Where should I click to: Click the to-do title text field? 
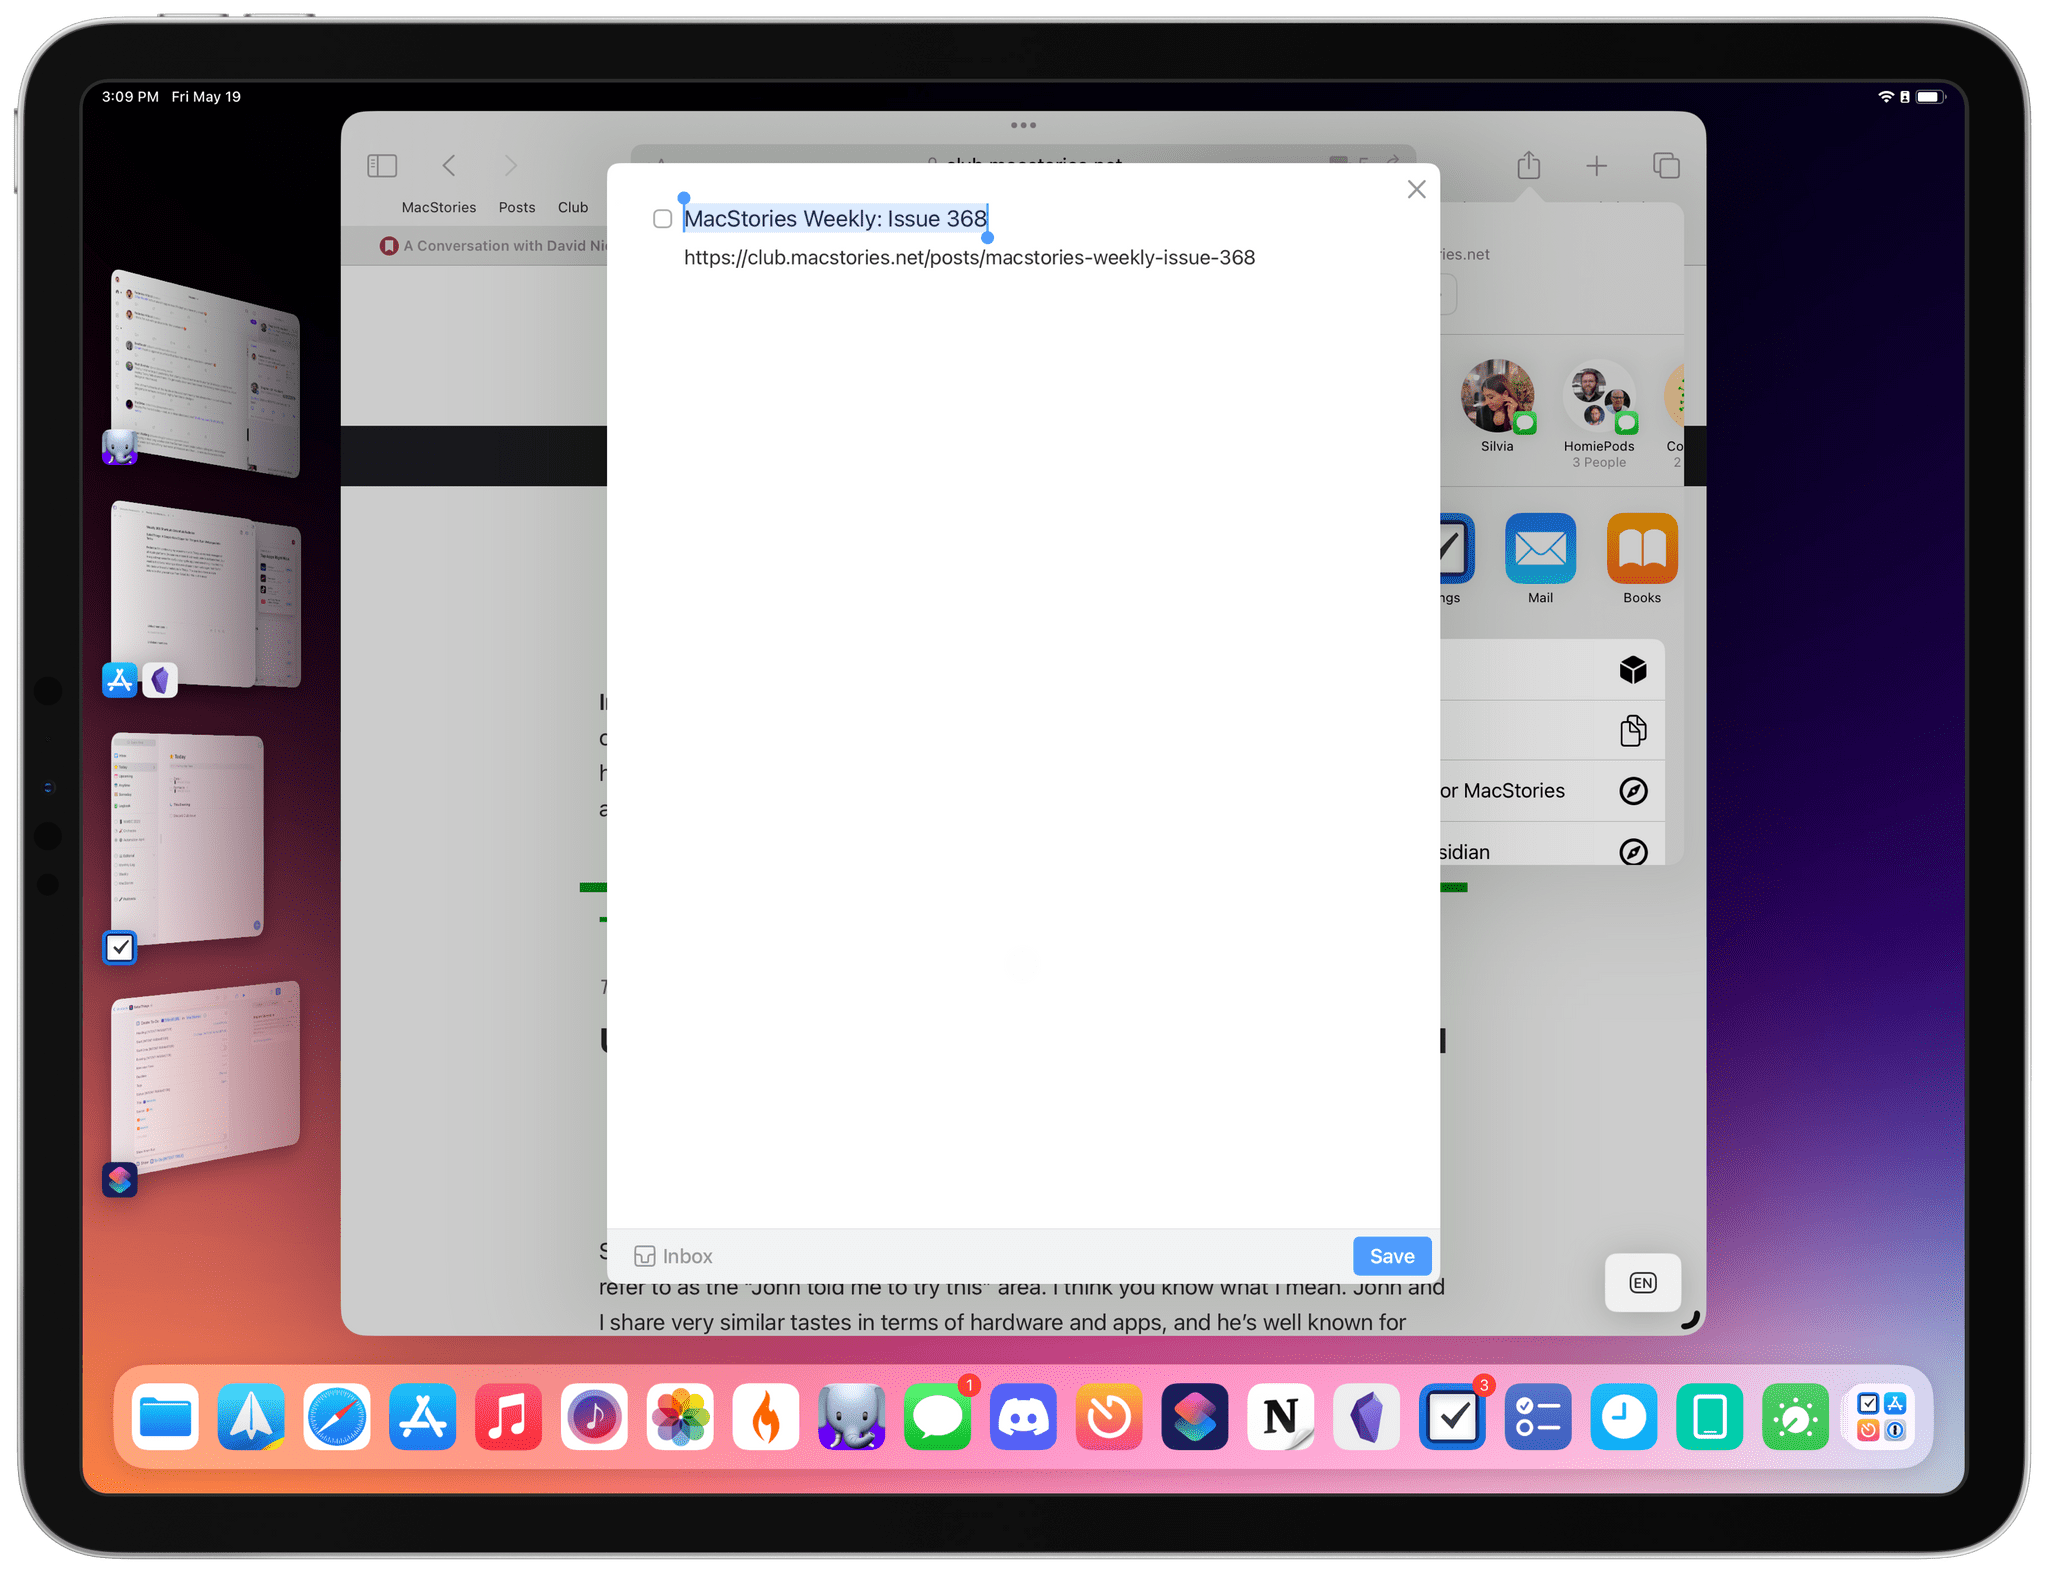835,218
